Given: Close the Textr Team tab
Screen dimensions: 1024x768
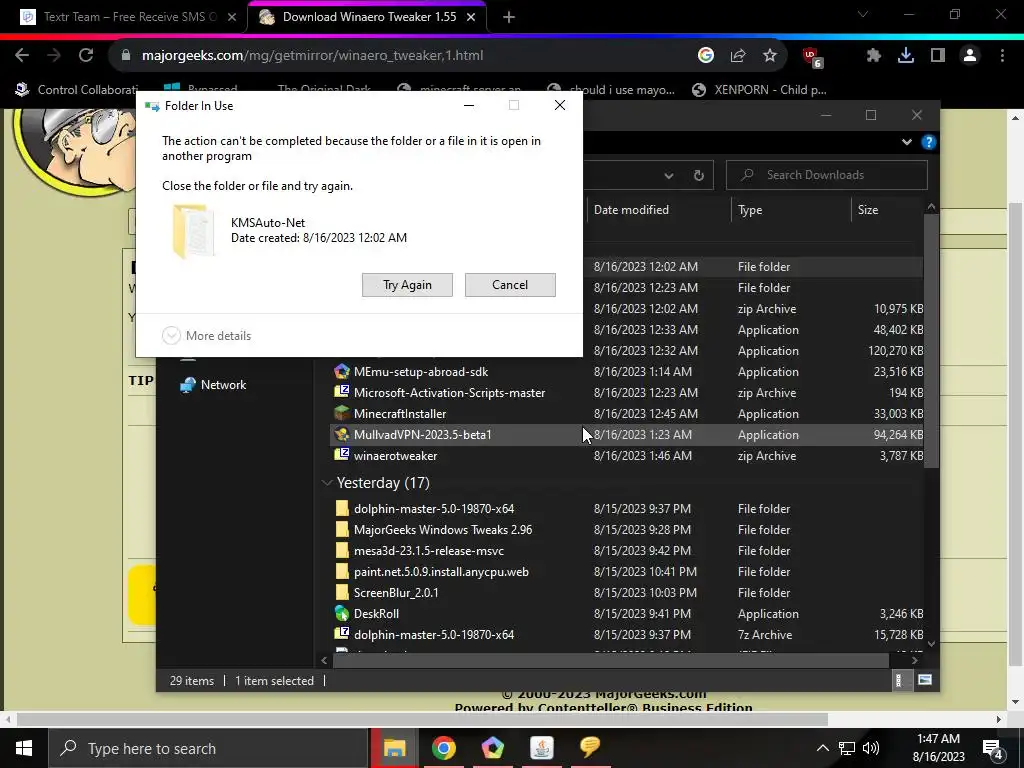Looking at the screenshot, I should (x=232, y=18).
